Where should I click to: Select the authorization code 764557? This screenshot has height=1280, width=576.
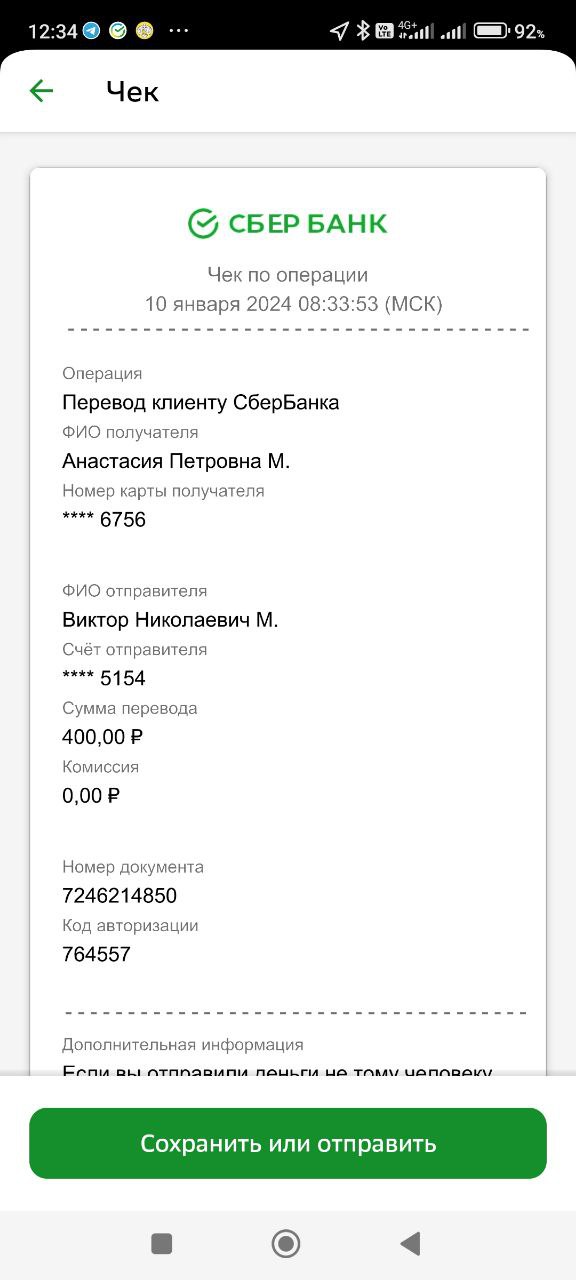coord(96,954)
